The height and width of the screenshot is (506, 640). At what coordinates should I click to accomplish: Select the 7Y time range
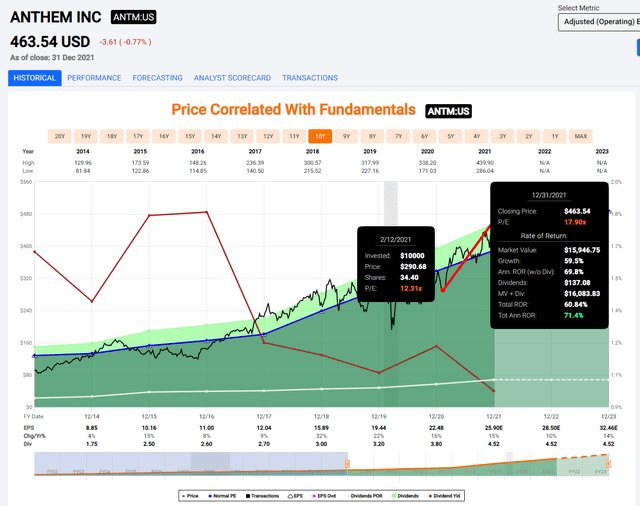[x=399, y=136]
